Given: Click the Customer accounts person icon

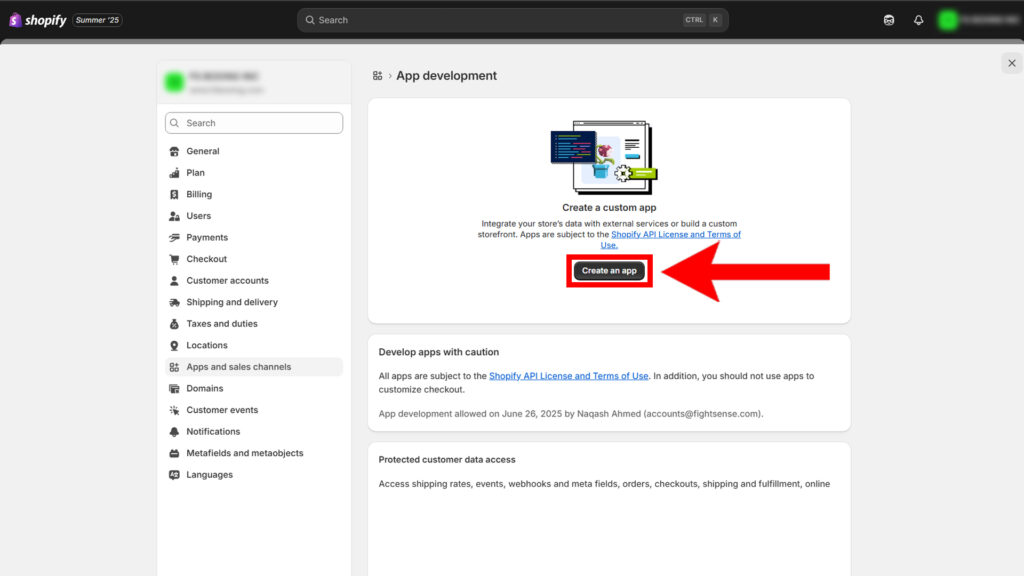Looking at the screenshot, I should click(x=174, y=281).
